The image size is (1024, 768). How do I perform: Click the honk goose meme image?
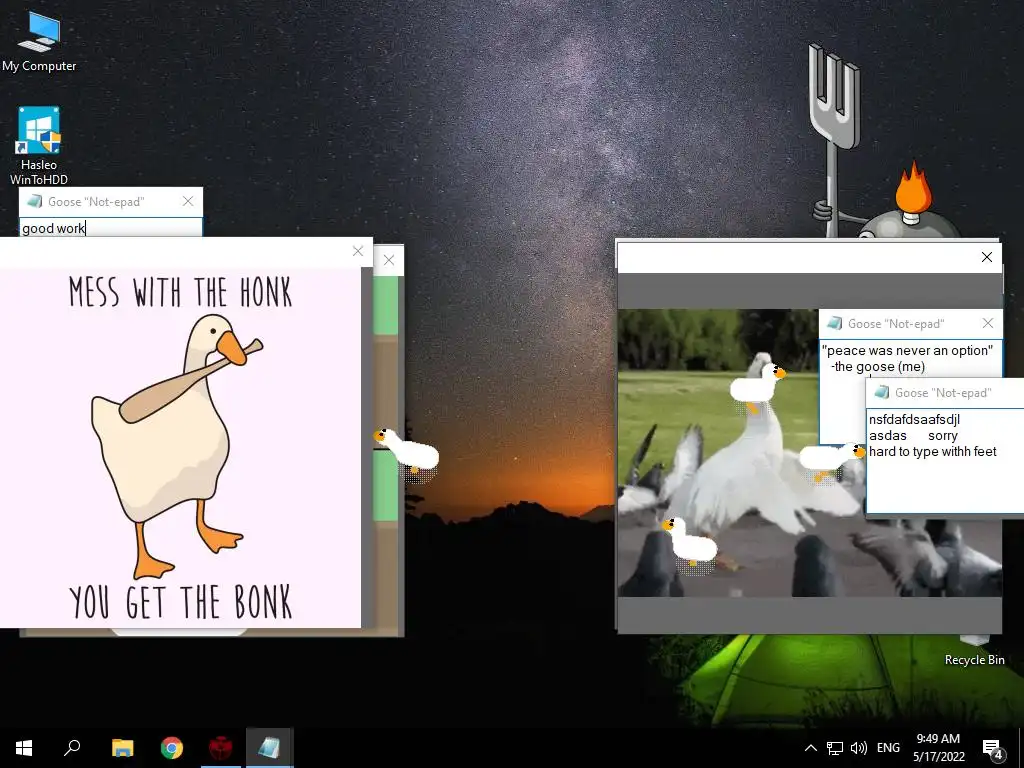tap(180, 447)
